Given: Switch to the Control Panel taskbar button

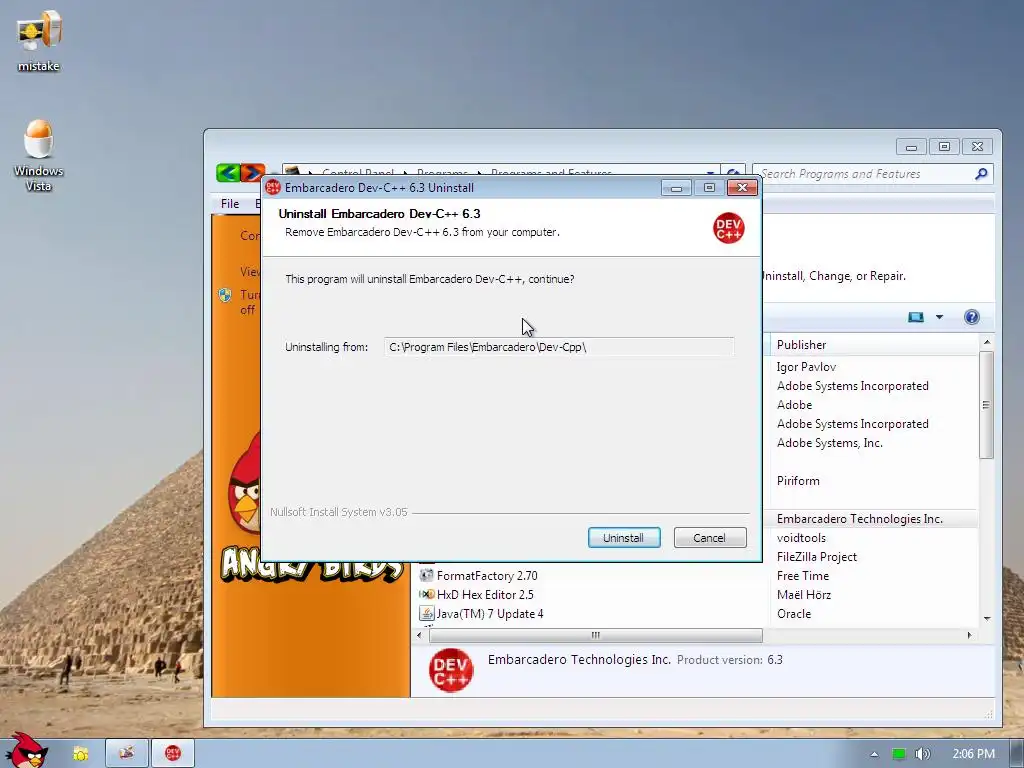Looking at the screenshot, I should [x=127, y=753].
